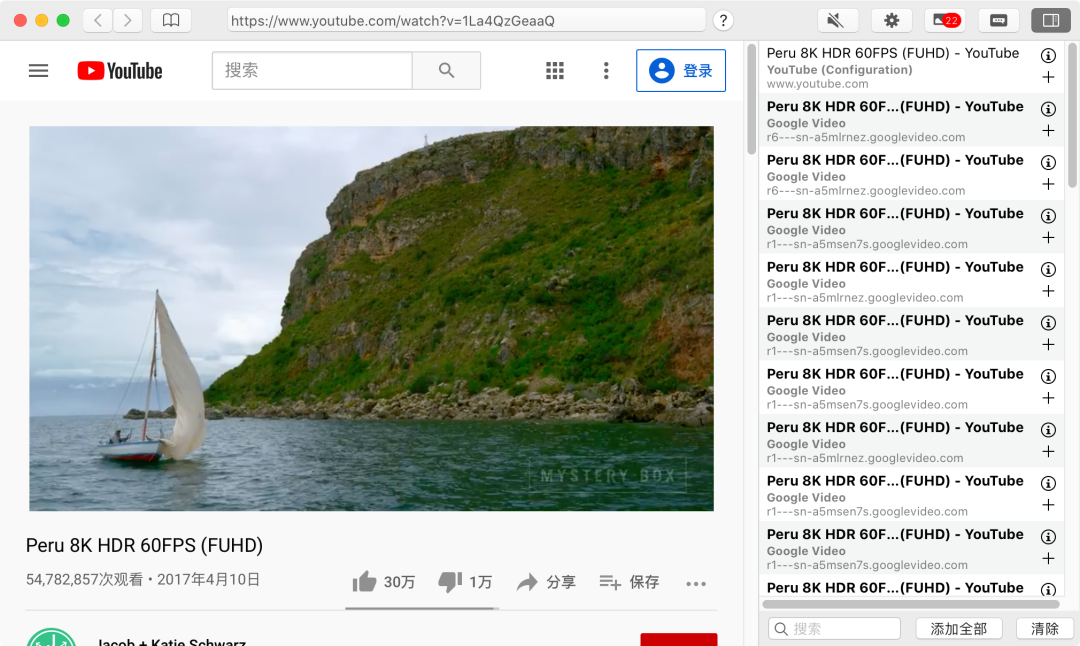Show info for the YouTube (Configuration) item
Screen dimensions: 1080x646
[1048, 56]
